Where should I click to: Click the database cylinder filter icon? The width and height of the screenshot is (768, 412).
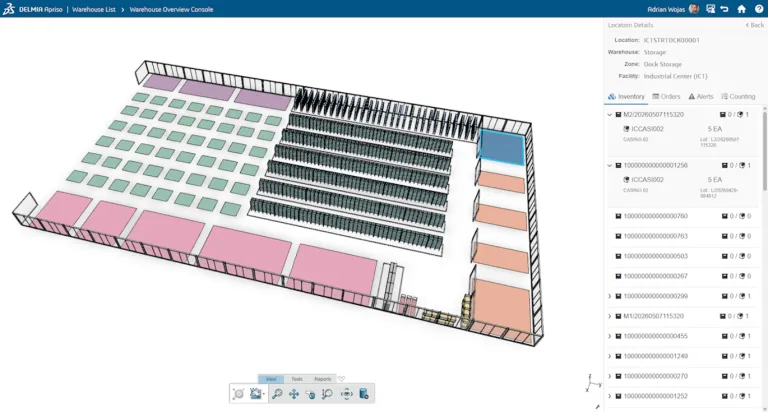[x=363, y=393]
